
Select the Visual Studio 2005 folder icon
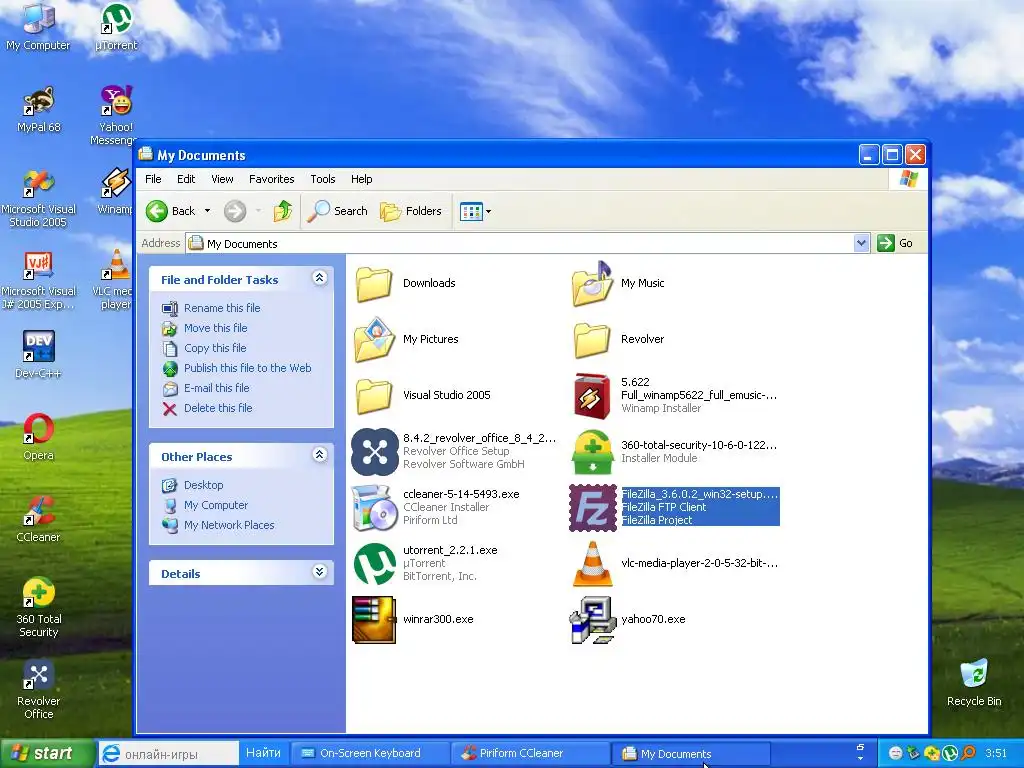click(374, 396)
